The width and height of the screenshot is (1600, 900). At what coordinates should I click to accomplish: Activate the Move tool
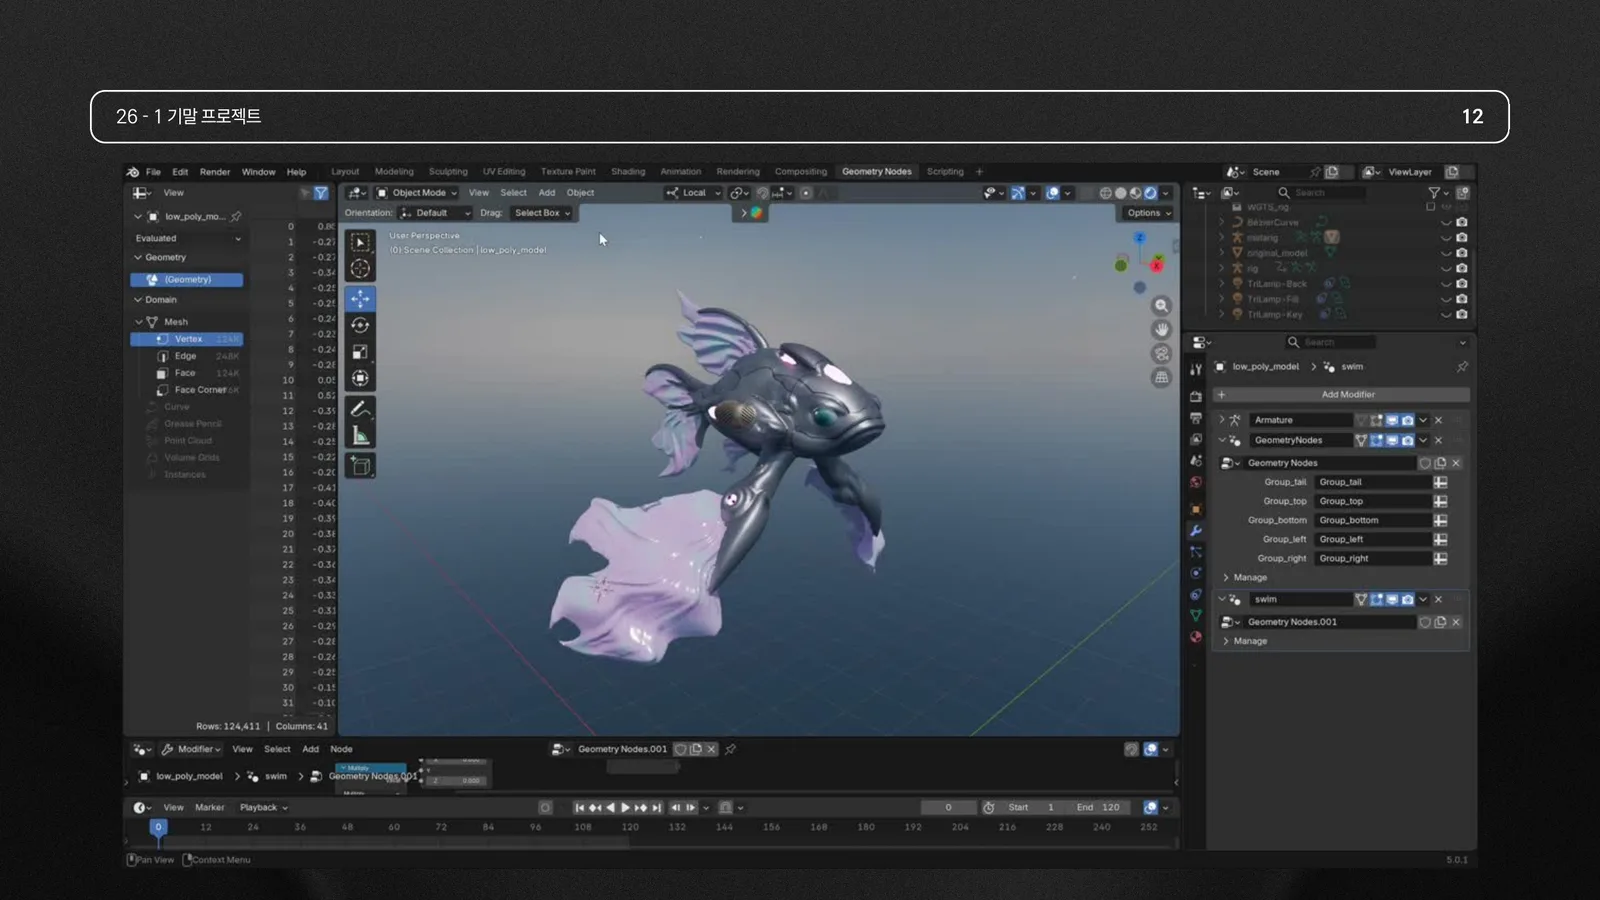[361, 298]
